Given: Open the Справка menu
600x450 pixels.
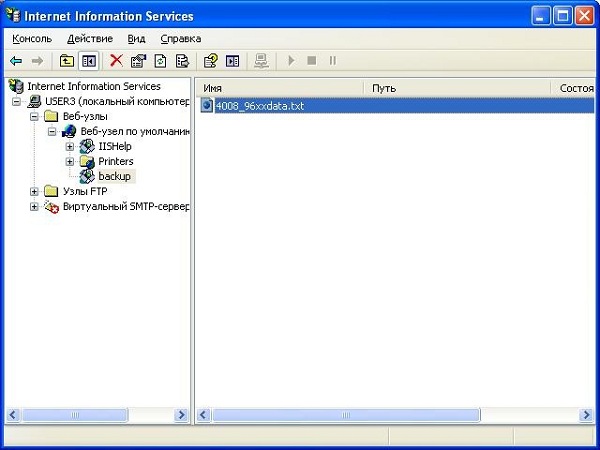Looking at the screenshot, I should click(x=181, y=39).
